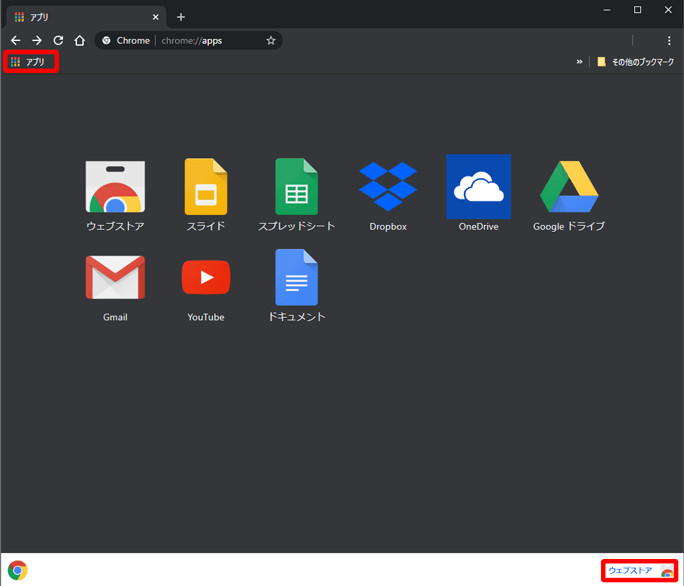This screenshot has width=684, height=586.
Task: Open the その他のブックマーク folder
Action: 636,62
